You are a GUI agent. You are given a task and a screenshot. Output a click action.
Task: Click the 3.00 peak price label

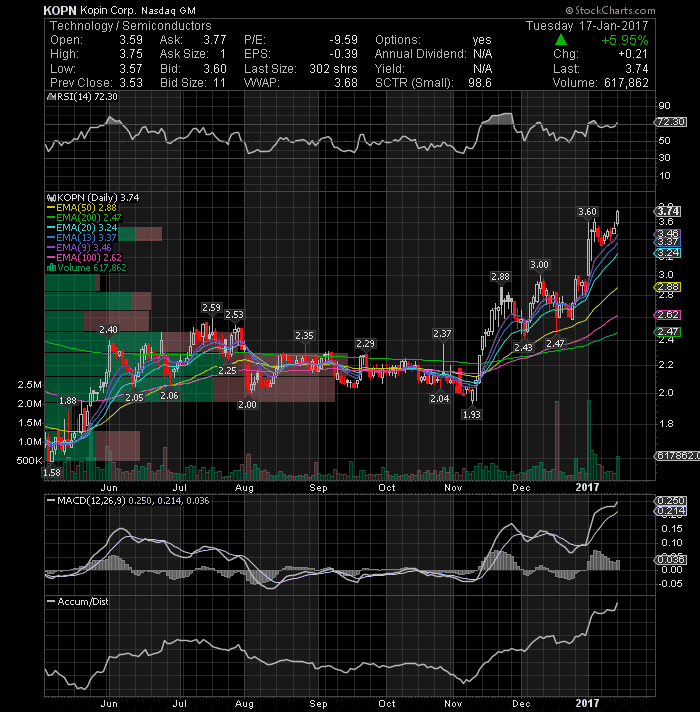pos(539,264)
